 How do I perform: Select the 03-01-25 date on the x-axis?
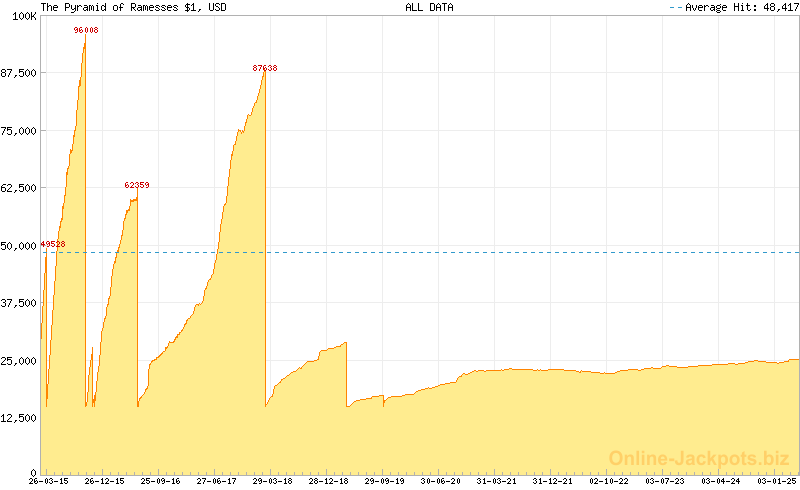tap(775, 482)
